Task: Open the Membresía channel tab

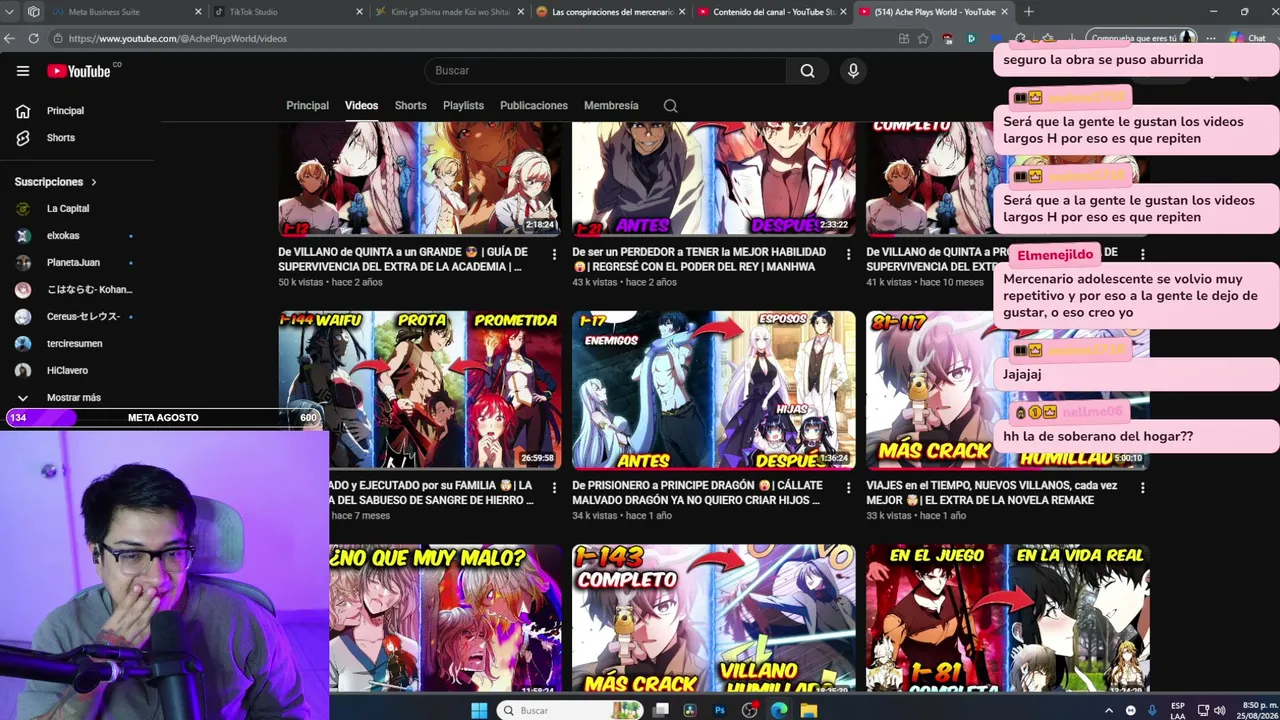Action: point(611,106)
